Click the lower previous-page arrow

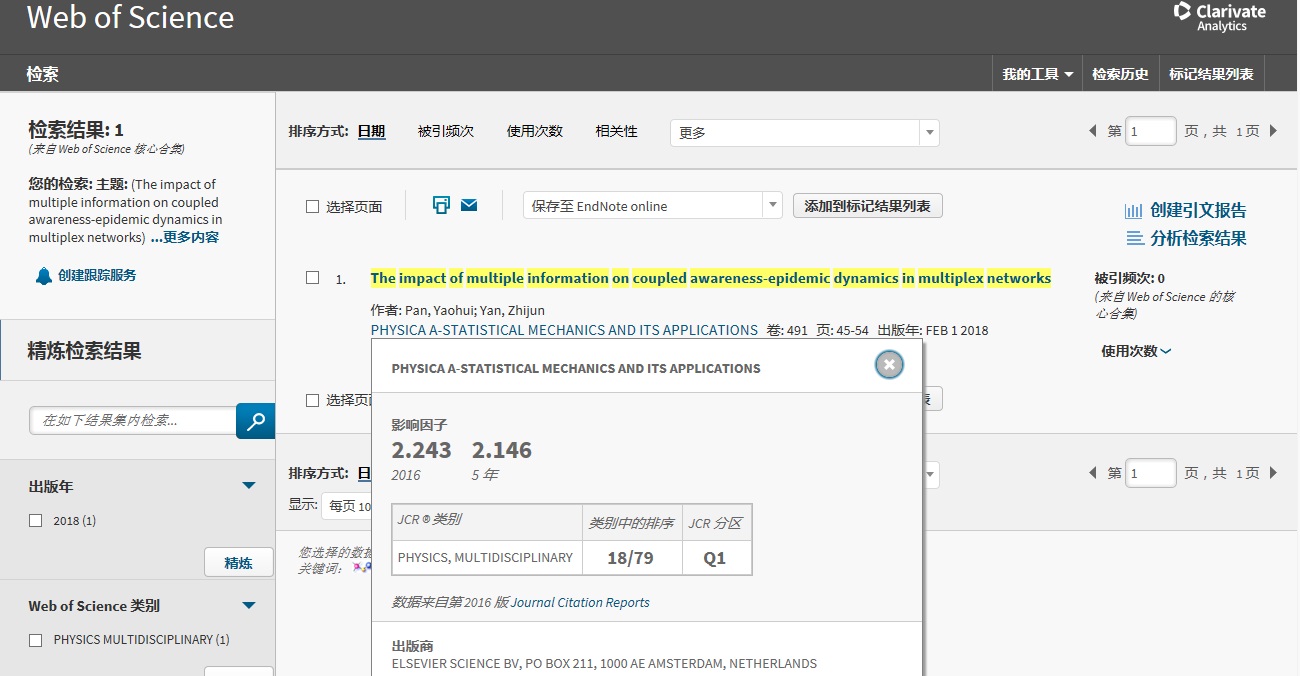click(1093, 473)
